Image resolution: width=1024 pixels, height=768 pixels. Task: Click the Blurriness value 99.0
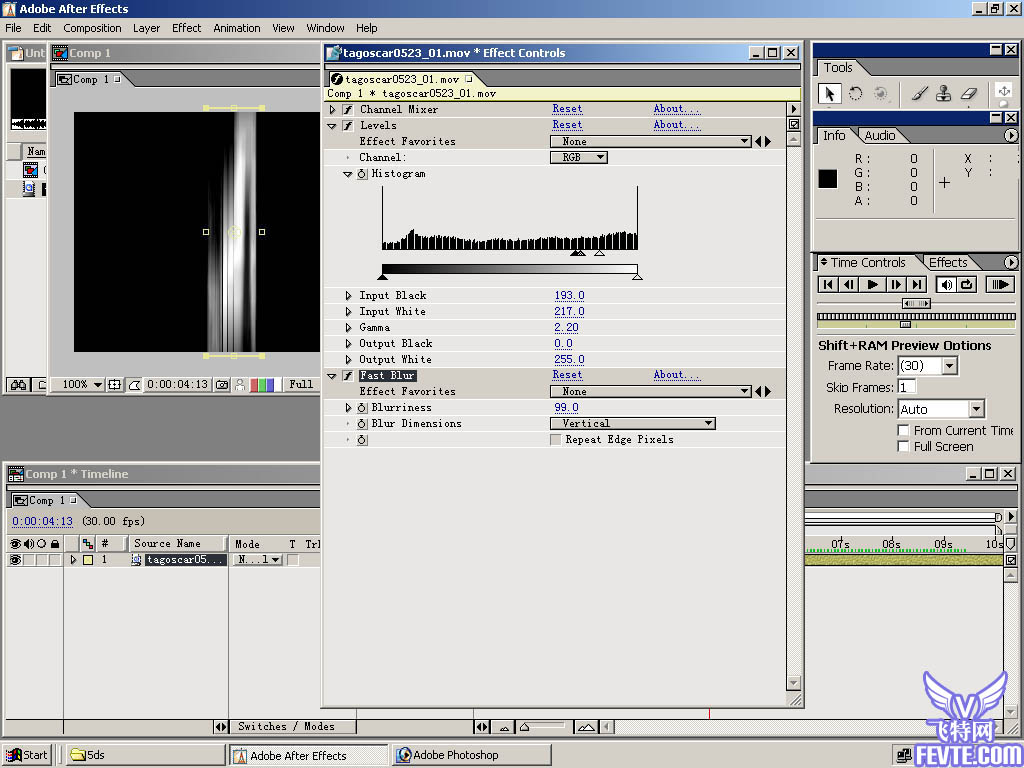click(566, 408)
